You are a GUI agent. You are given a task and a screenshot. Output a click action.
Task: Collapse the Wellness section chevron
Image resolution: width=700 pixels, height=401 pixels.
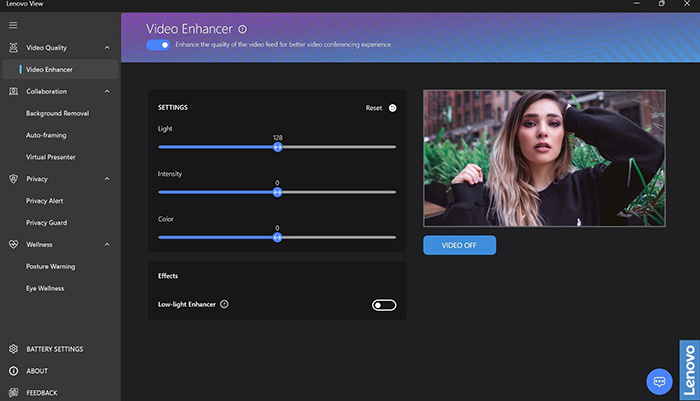pyautogui.click(x=107, y=245)
